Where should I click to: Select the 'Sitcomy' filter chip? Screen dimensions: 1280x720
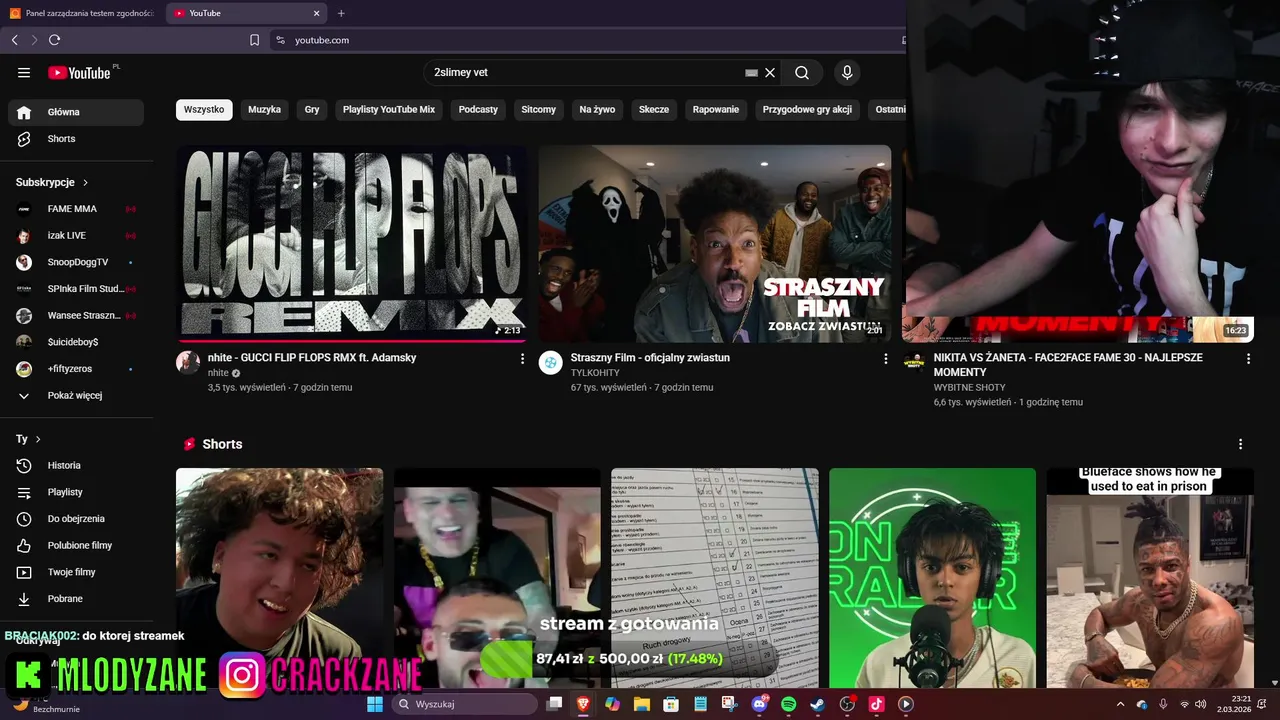[x=538, y=109]
